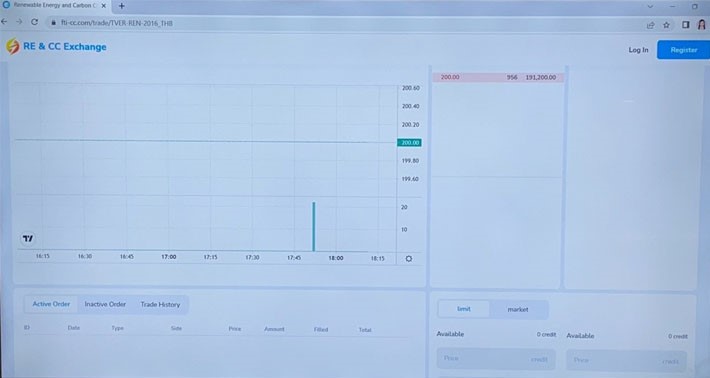The image size is (710, 378).
Task: Open a new browser tab
Action: tap(121, 6)
